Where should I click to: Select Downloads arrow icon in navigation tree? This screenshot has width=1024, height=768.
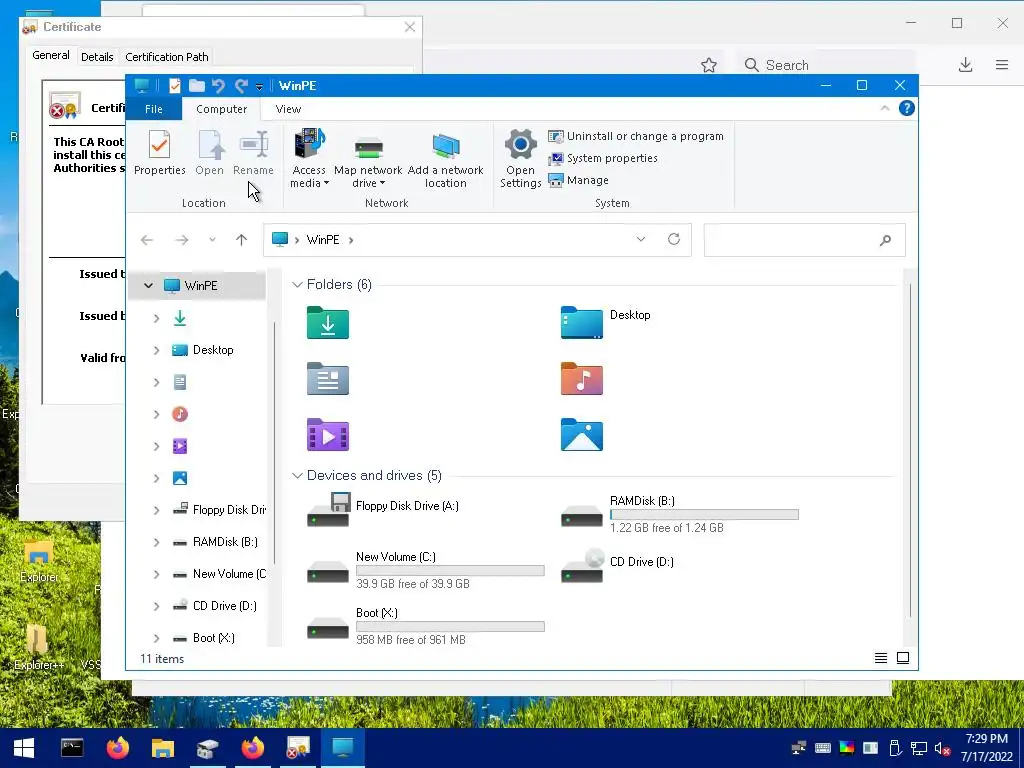[180, 318]
